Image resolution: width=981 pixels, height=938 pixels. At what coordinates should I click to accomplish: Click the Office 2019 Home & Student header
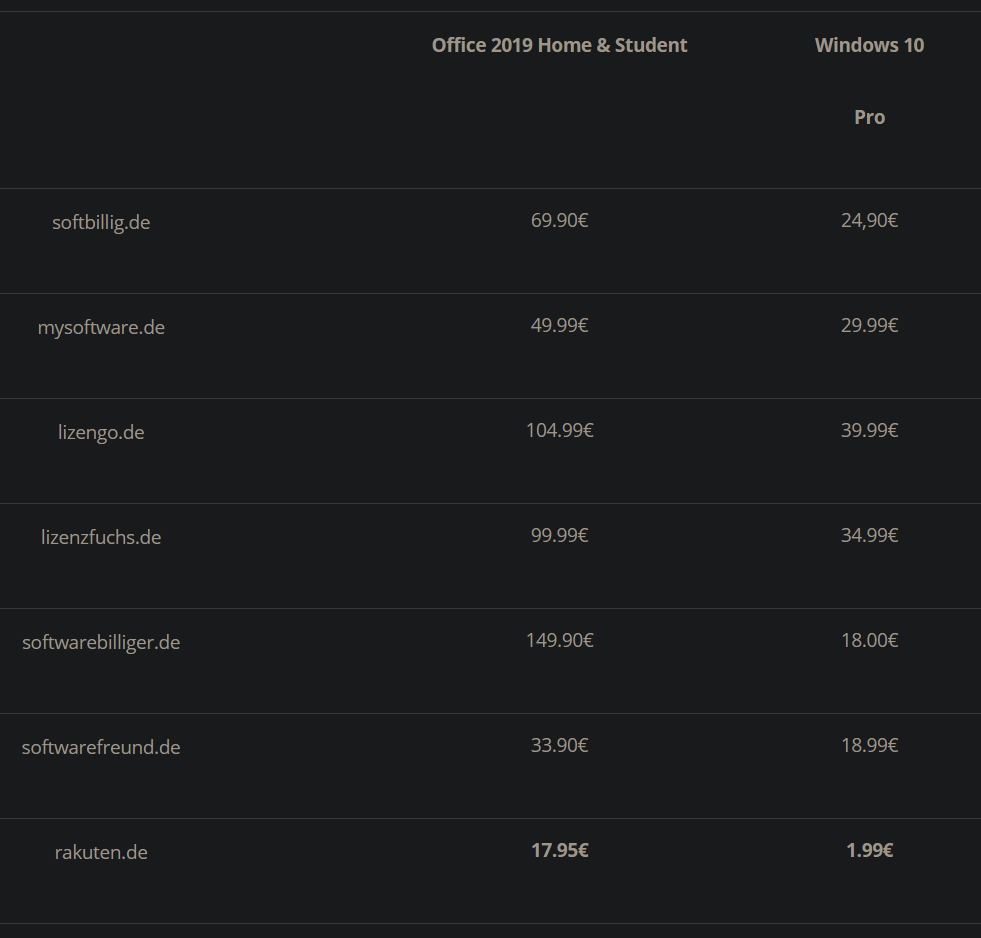coord(559,45)
